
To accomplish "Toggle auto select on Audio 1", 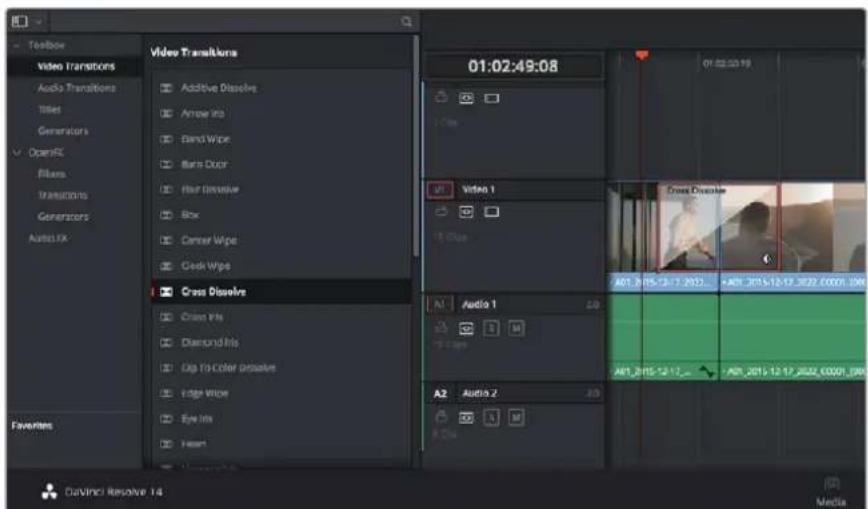I will click(x=466, y=328).
